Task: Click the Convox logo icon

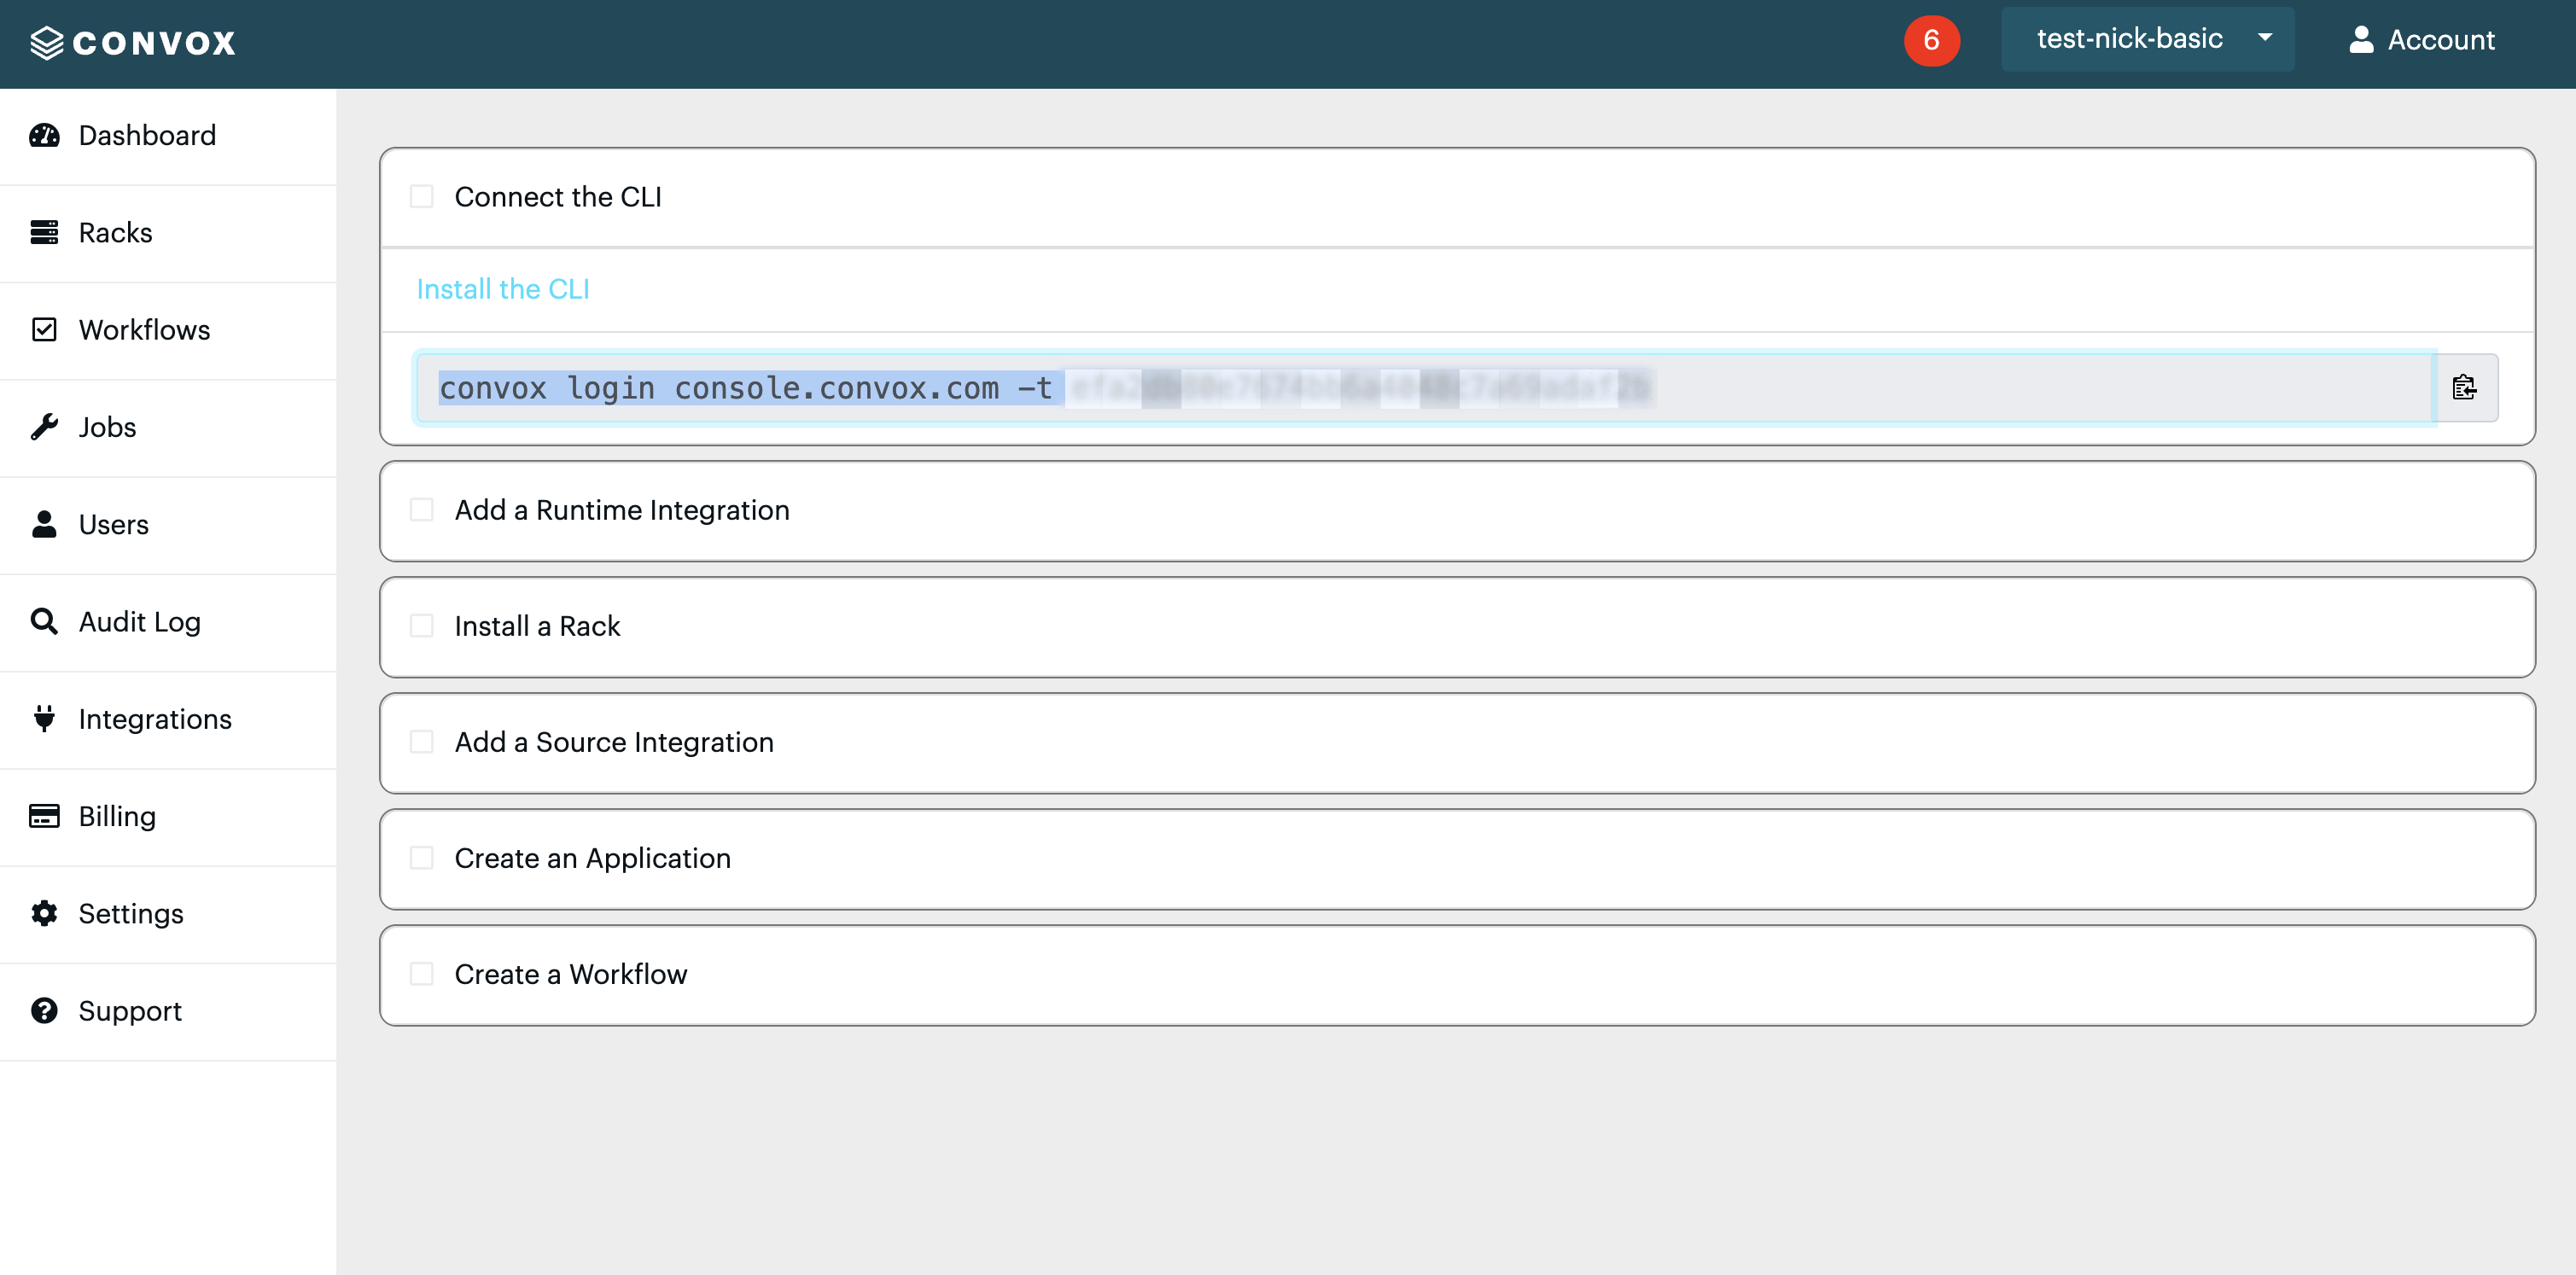Action: [46, 42]
